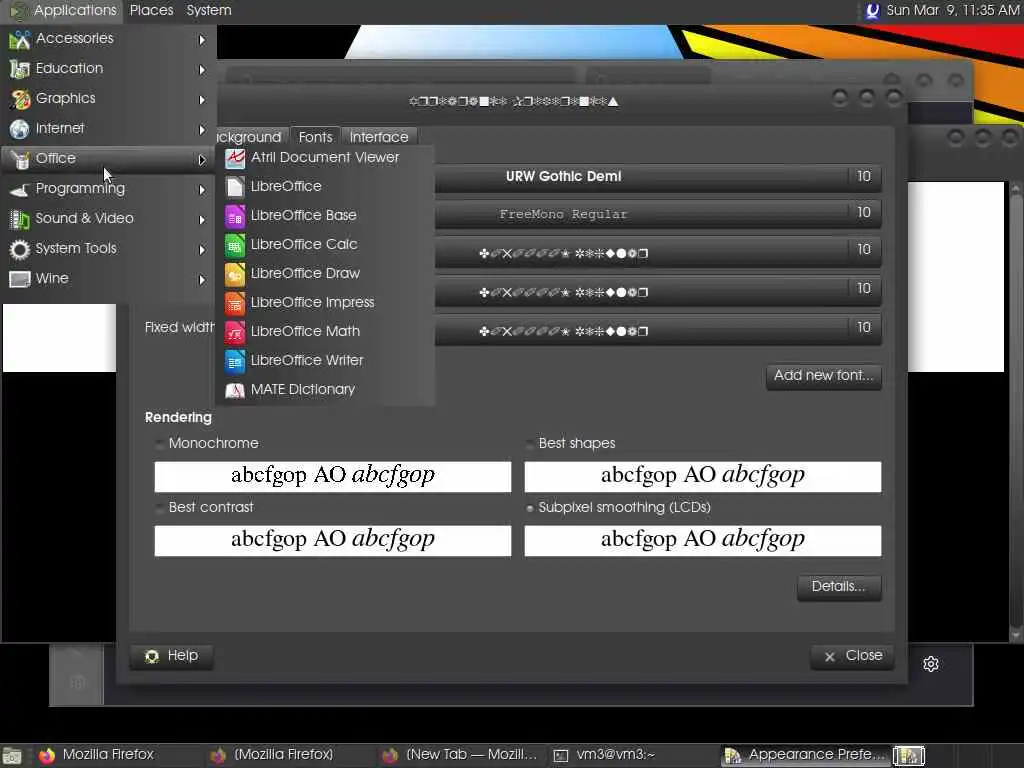This screenshot has width=1024, height=768.
Task: Click the Office category icon
Action: [20, 159]
